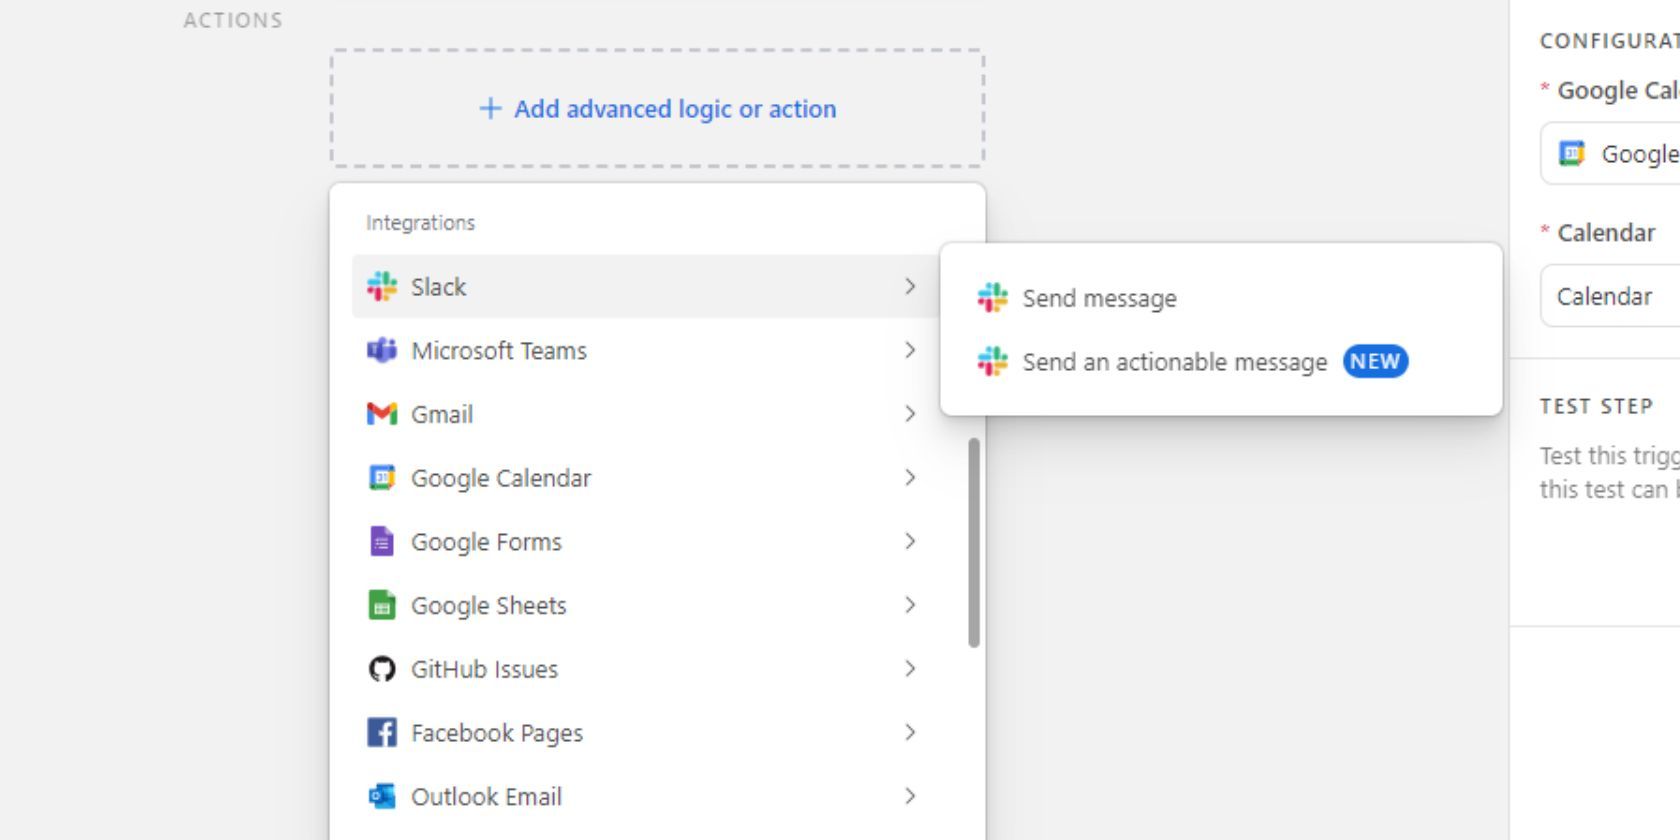Expand the Microsoft Teams submenu arrow
The height and width of the screenshot is (840, 1680).
[909, 351]
